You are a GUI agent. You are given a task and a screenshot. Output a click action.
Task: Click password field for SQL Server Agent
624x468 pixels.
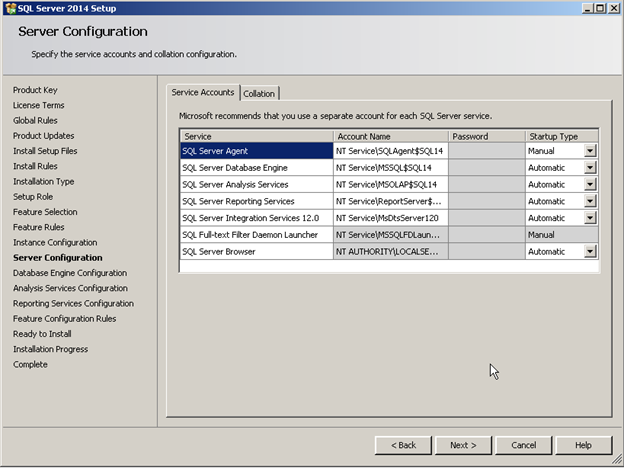click(x=487, y=151)
